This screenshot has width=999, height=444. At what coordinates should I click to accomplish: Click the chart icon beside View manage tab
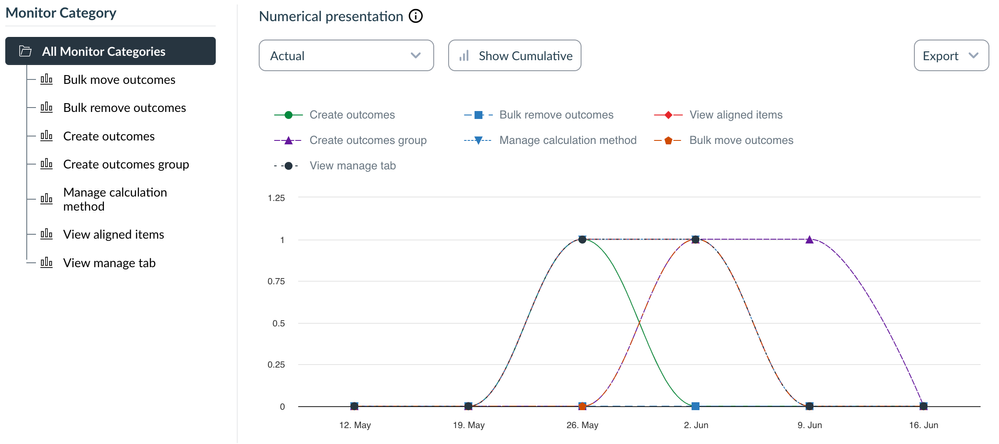46,263
